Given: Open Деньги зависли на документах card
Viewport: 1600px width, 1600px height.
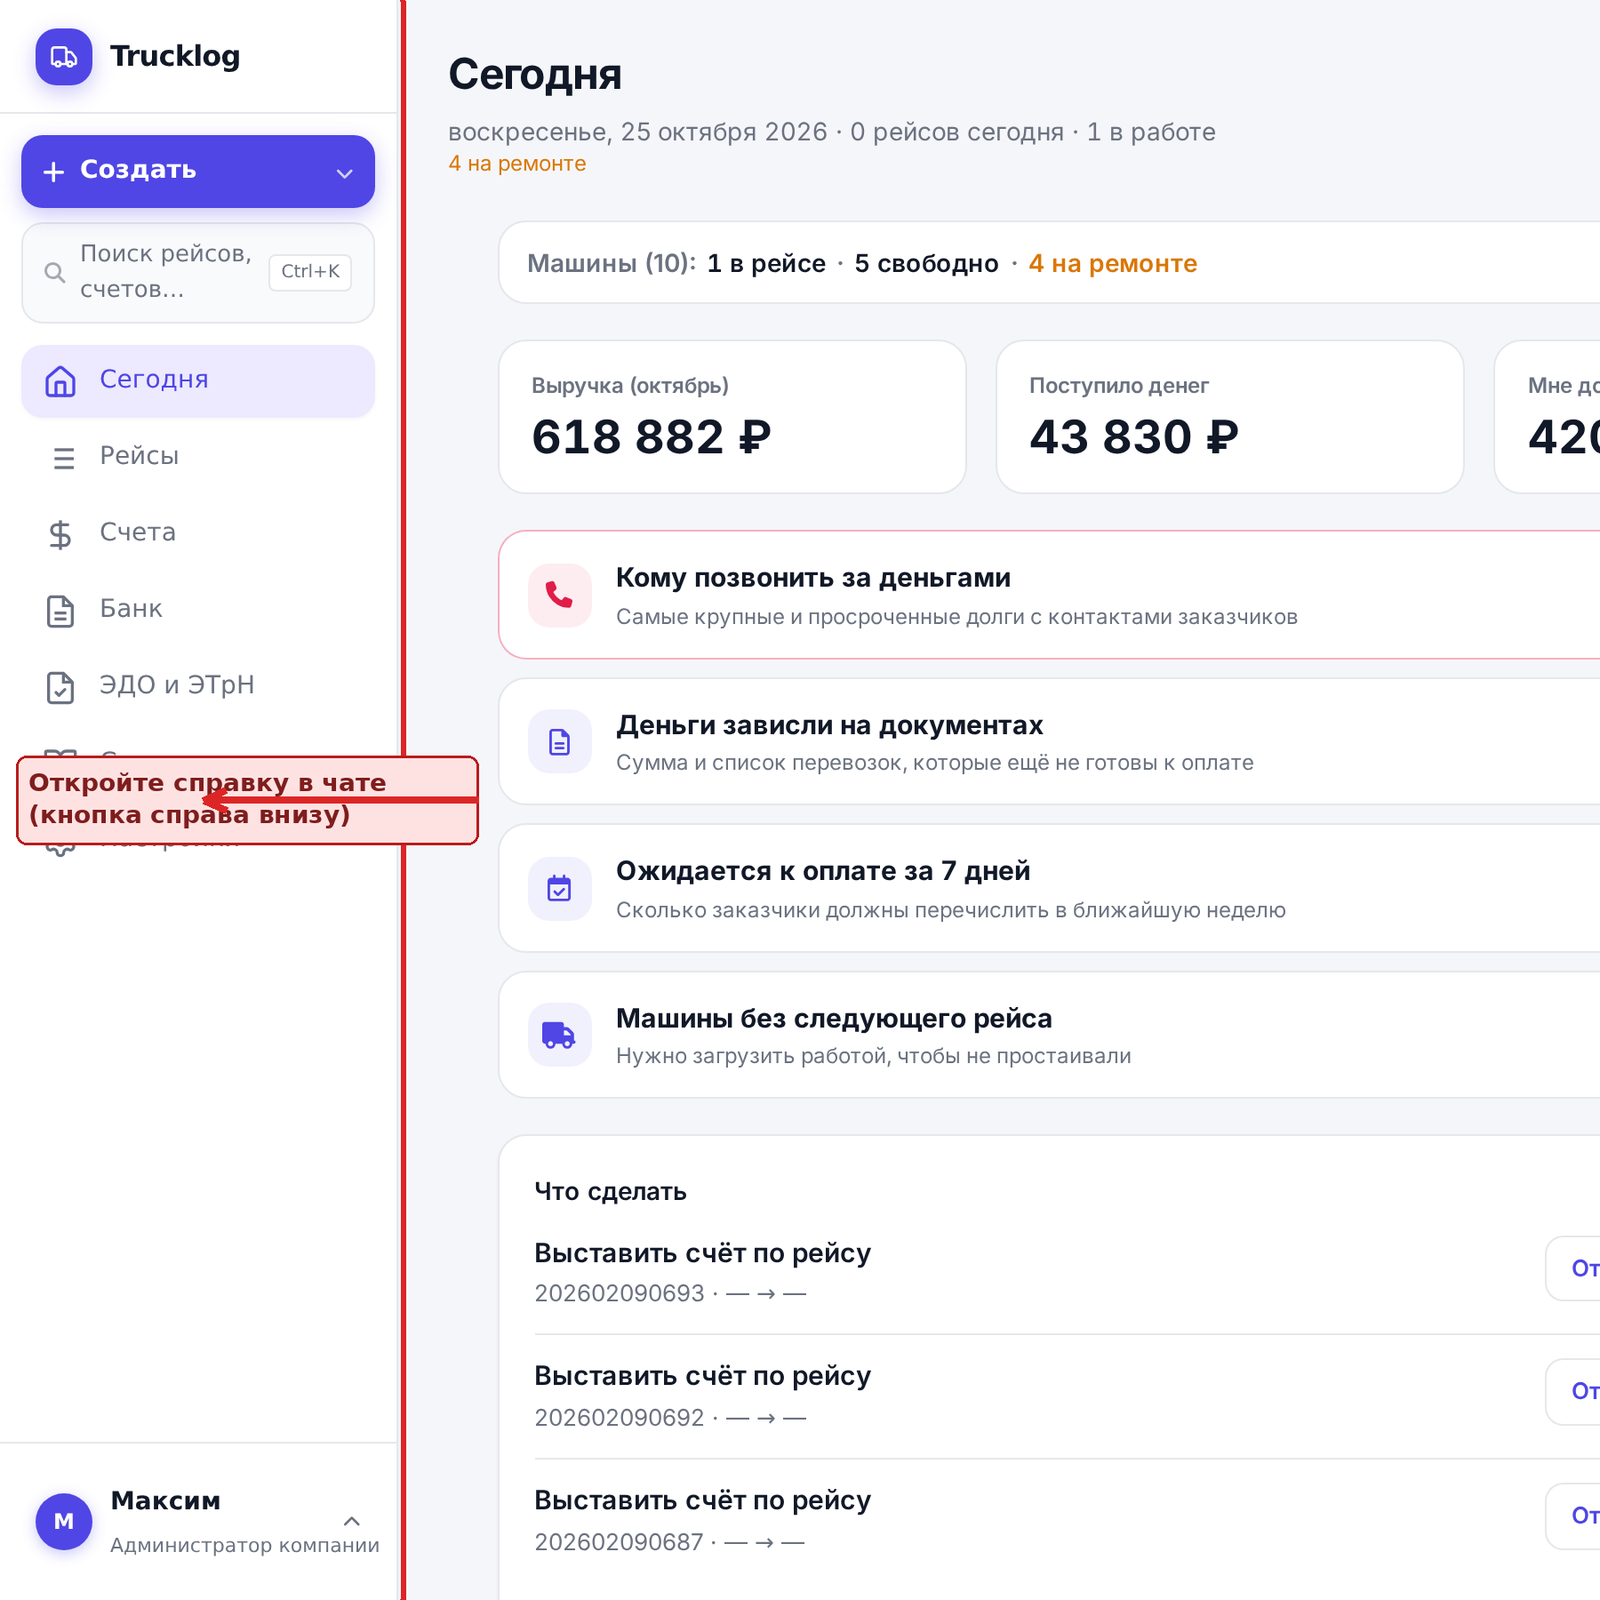Looking at the screenshot, I should (x=1050, y=742).
